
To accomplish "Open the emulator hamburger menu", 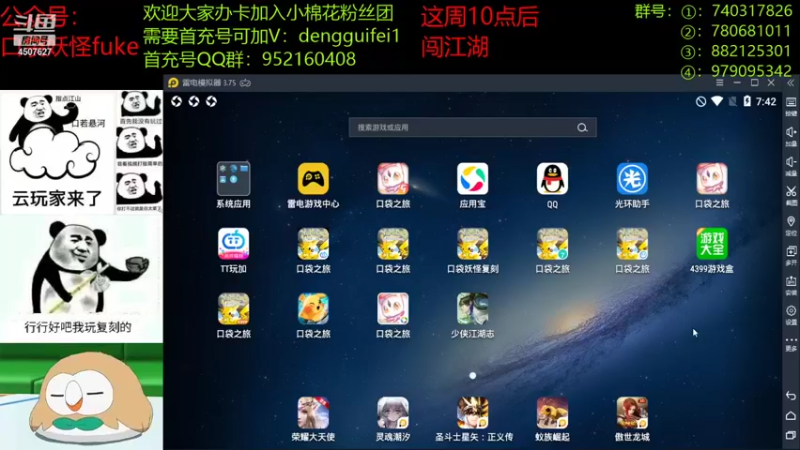I will pos(719,83).
